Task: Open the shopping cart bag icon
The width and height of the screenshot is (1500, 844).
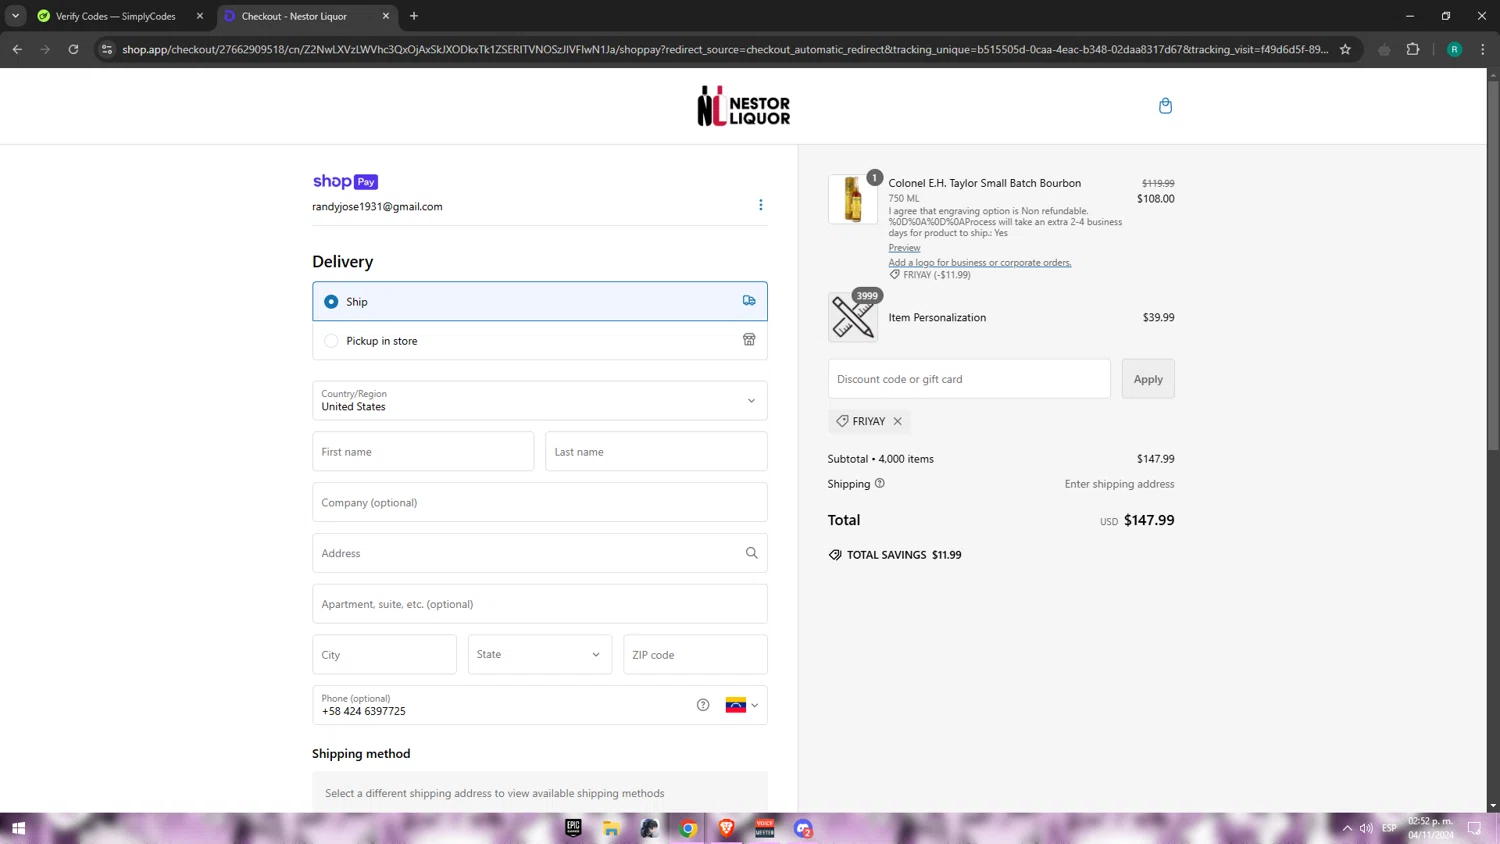Action: pyautogui.click(x=1165, y=106)
